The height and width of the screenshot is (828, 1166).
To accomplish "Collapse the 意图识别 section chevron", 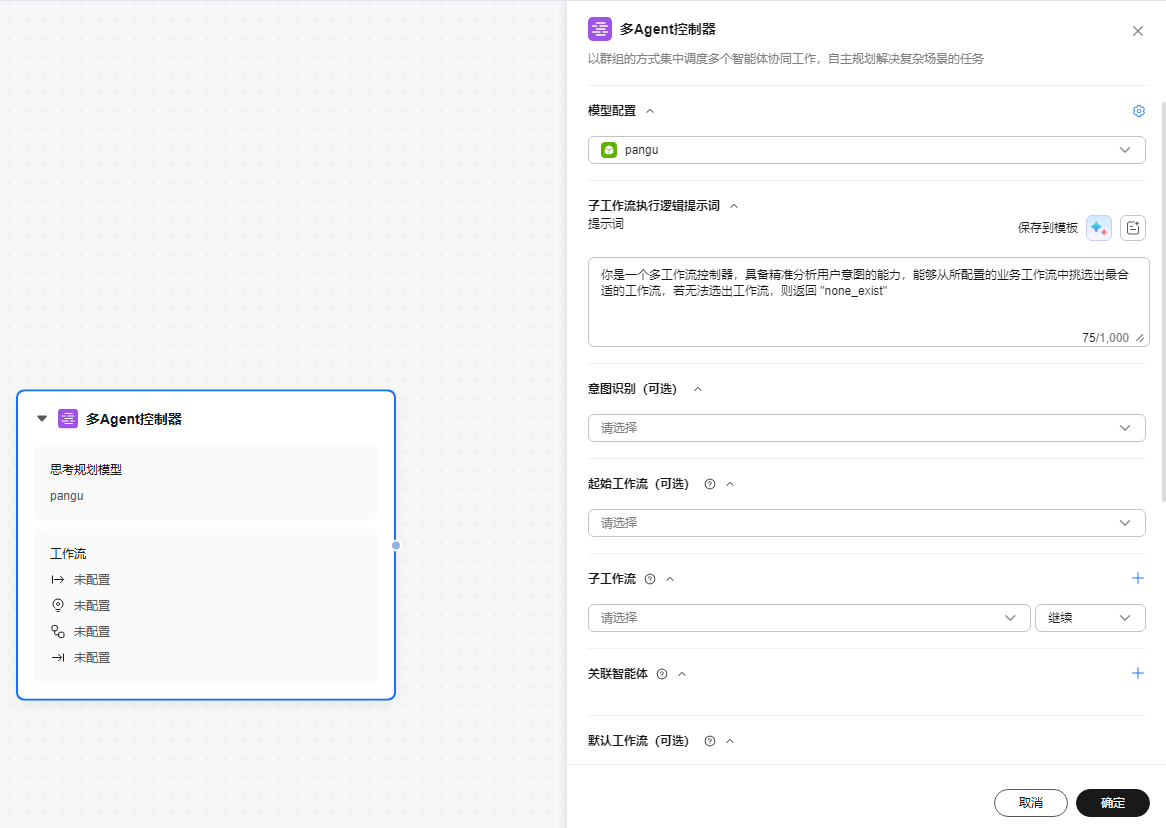I will tap(698, 389).
